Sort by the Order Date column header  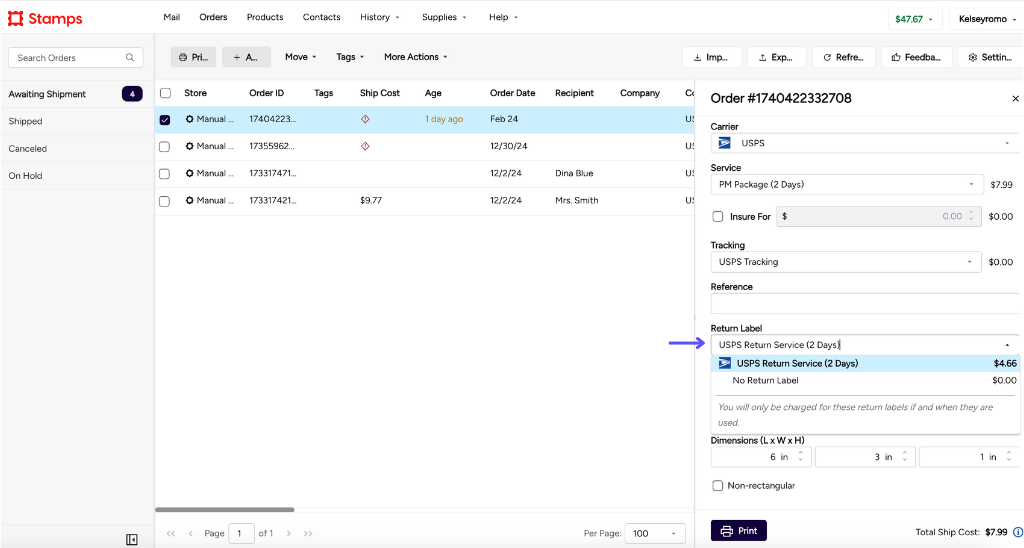[512, 93]
